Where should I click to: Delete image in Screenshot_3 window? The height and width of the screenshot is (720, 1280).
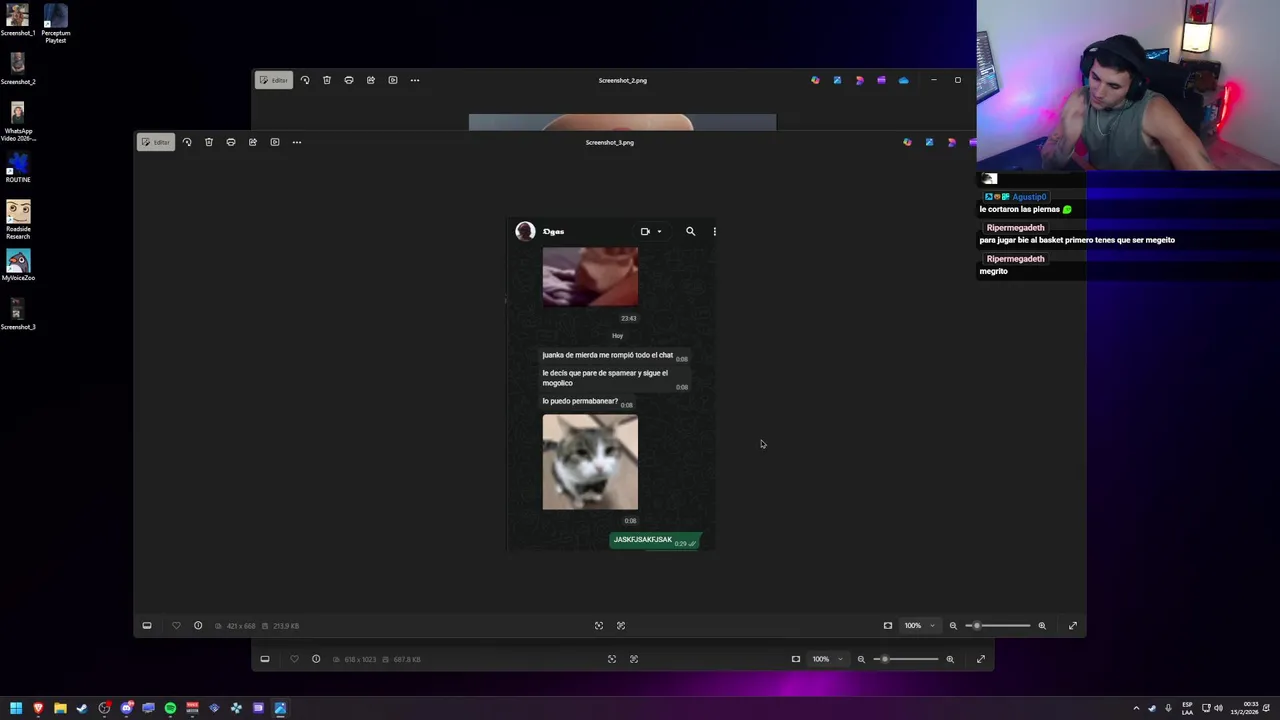(209, 142)
